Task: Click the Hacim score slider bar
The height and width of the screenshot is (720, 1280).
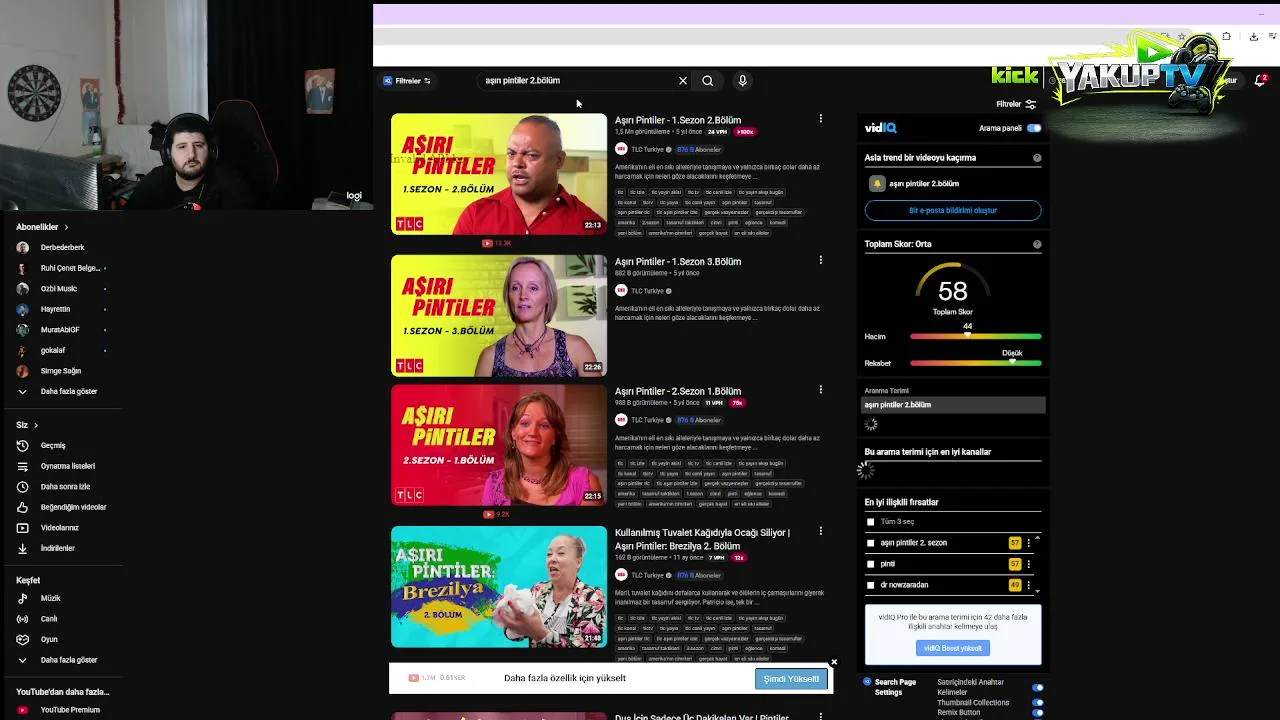Action: click(x=976, y=337)
